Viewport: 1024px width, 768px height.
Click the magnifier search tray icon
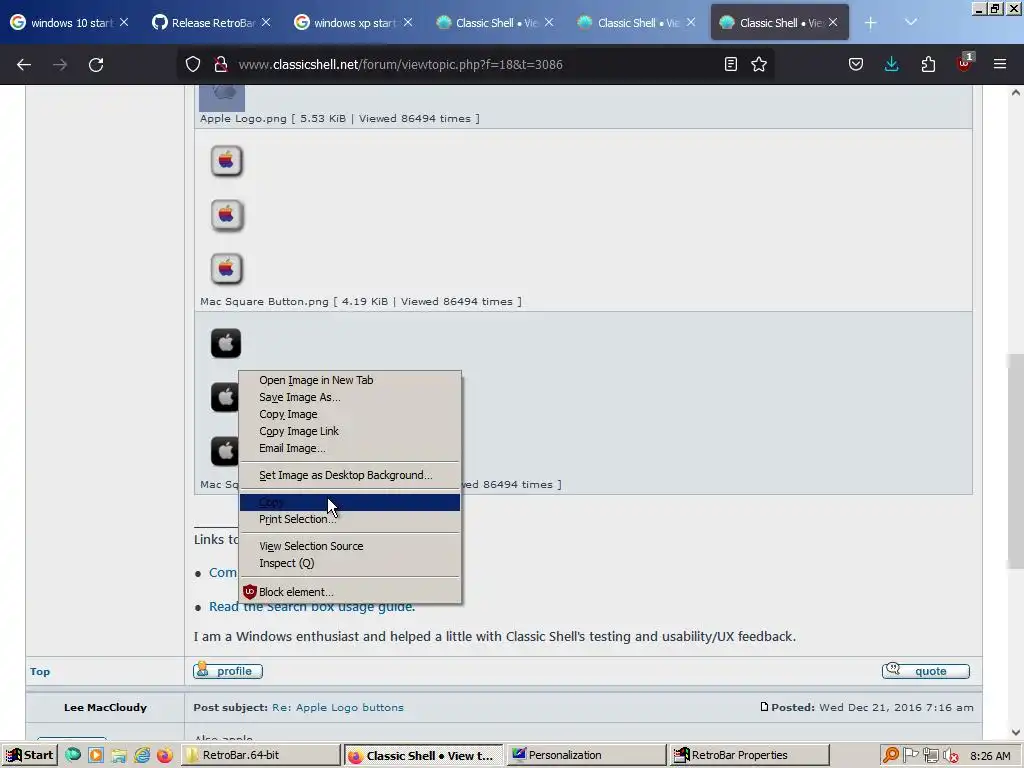[x=891, y=755]
